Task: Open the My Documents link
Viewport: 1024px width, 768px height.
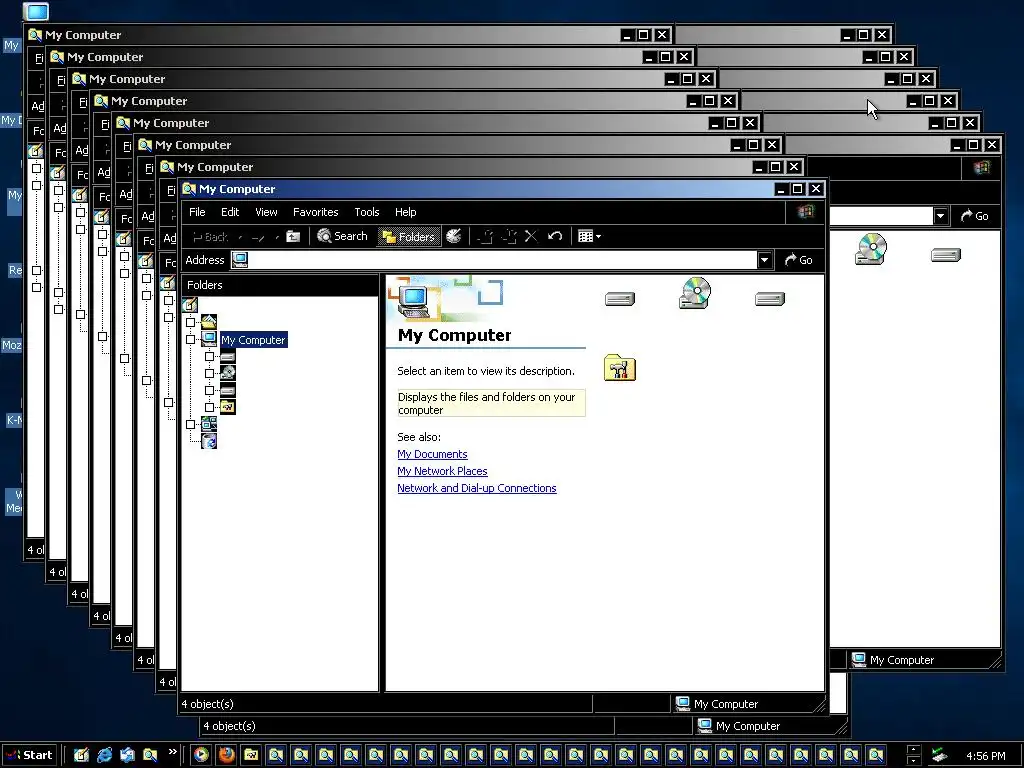Action: point(432,454)
